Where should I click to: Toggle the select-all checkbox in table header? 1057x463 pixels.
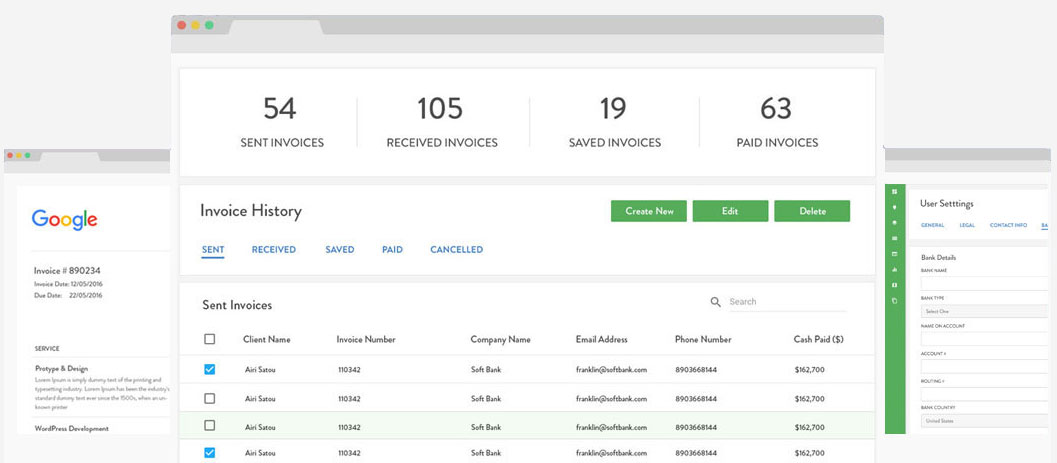pos(210,340)
